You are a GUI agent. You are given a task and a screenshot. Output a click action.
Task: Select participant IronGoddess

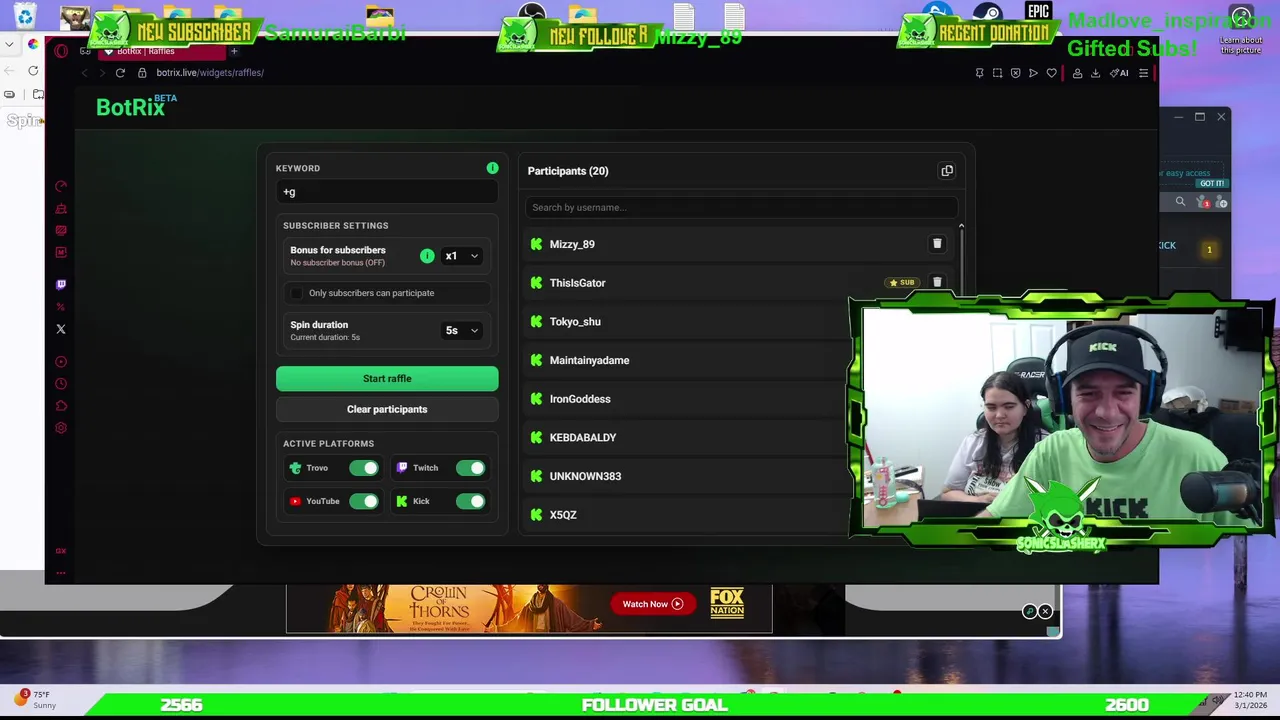point(580,399)
